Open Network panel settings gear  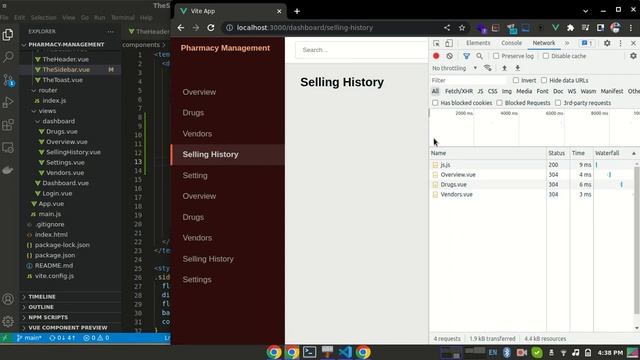point(633,56)
